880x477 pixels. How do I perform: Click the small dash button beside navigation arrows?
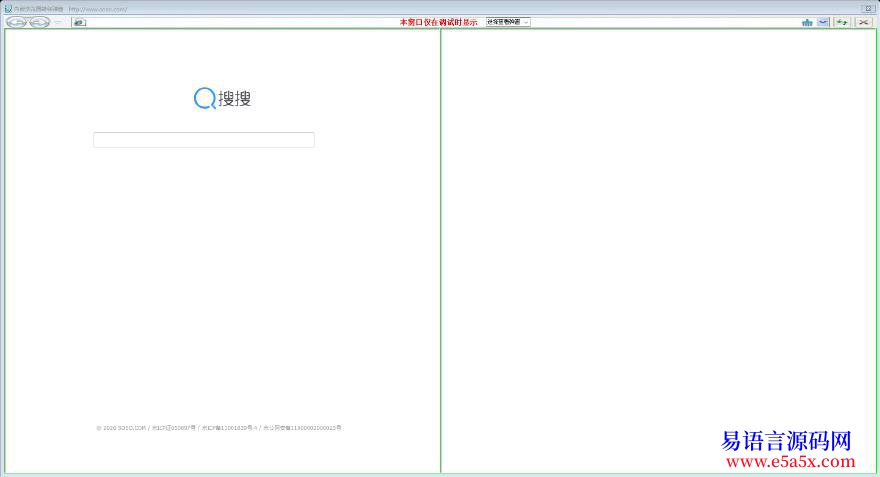coord(58,21)
